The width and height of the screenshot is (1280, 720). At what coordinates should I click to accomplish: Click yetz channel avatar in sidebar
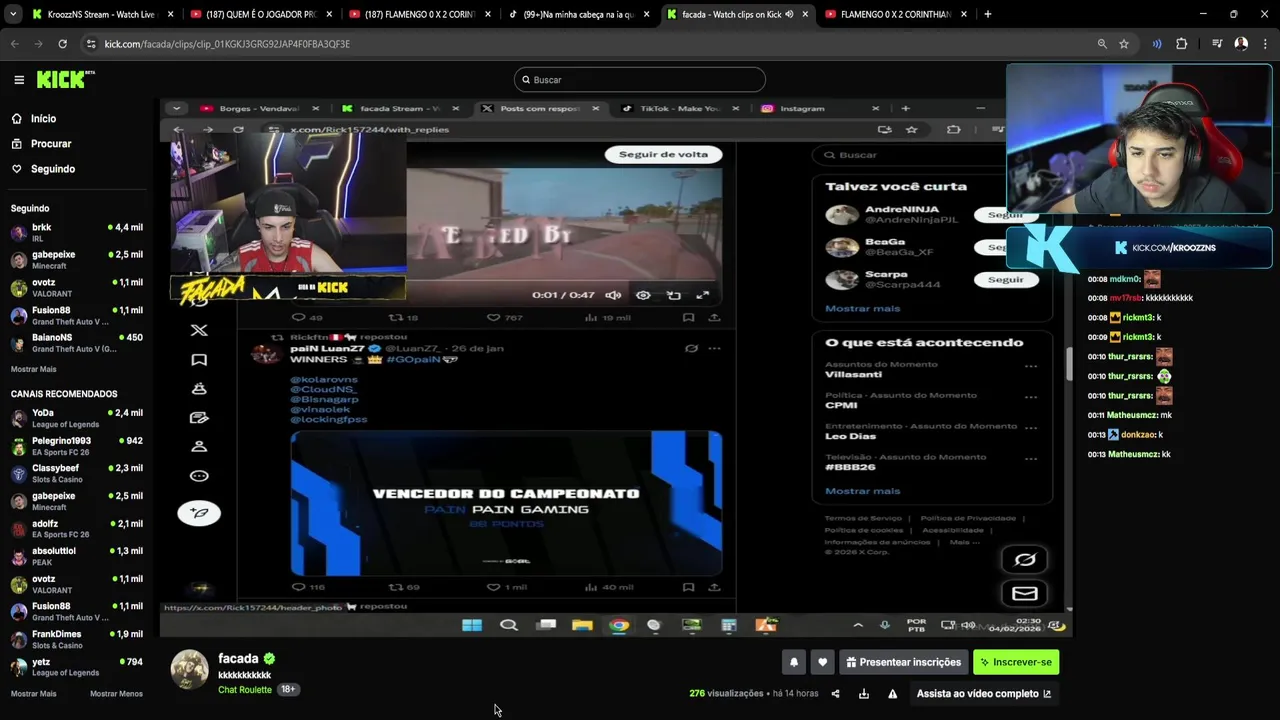(19, 667)
